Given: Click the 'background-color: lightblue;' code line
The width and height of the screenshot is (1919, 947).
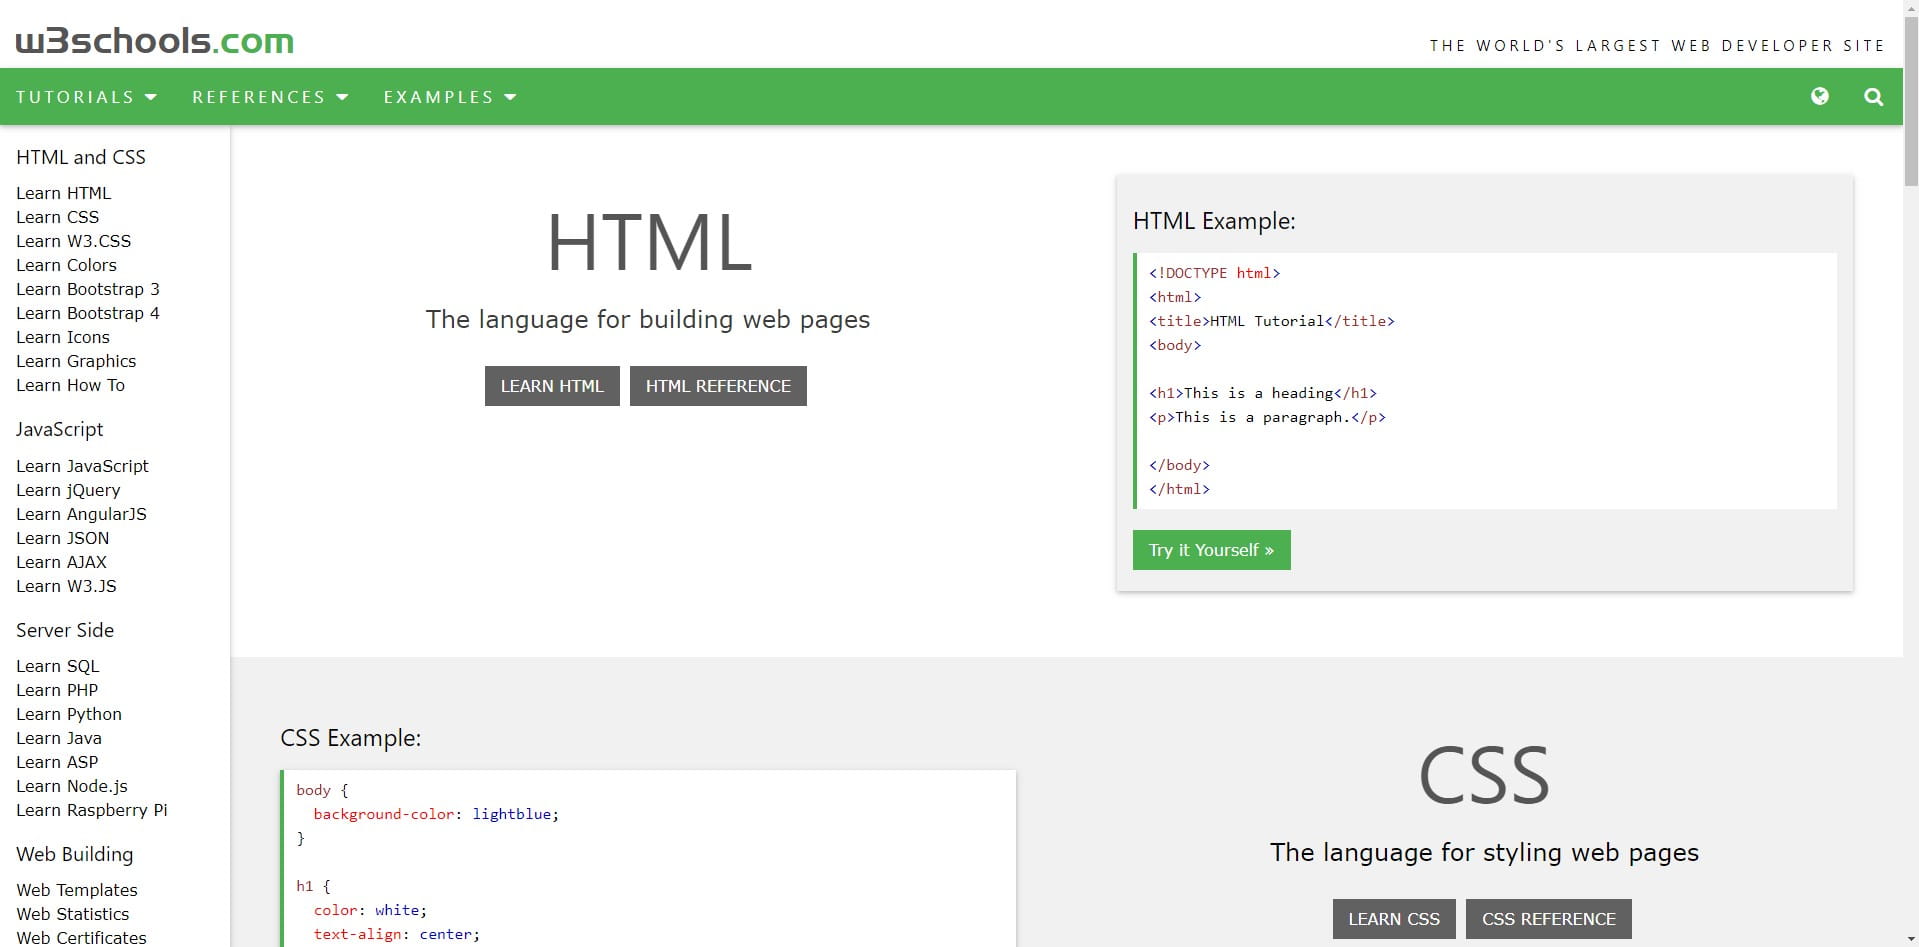Looking at the screenshot, I should [436, 814].
